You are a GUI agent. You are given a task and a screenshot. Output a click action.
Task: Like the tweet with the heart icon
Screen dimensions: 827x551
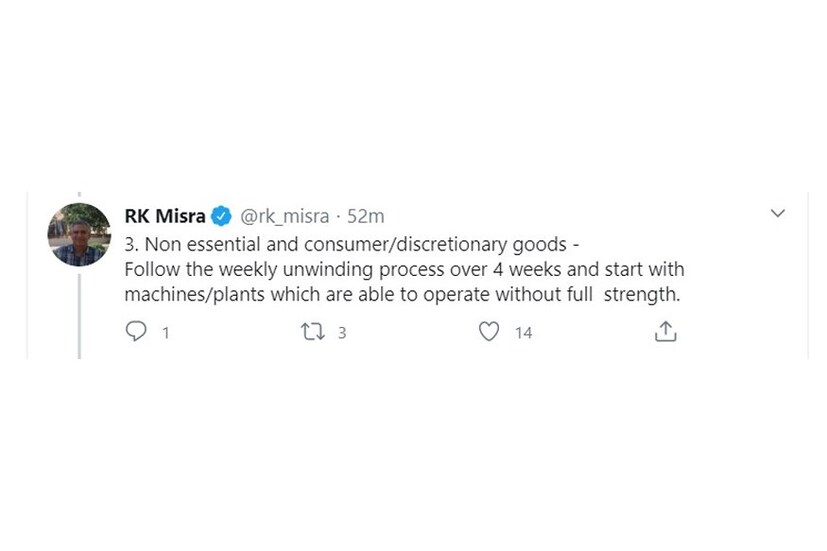[488, 332]
